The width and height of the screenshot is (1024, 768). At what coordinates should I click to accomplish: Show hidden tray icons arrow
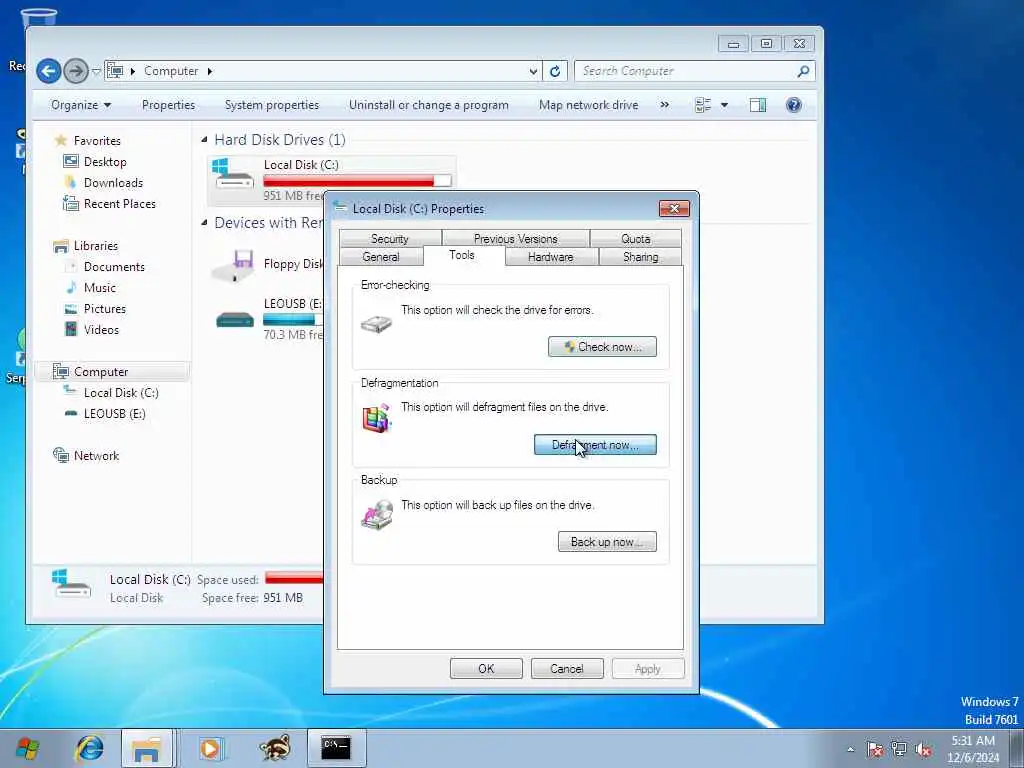850,749
